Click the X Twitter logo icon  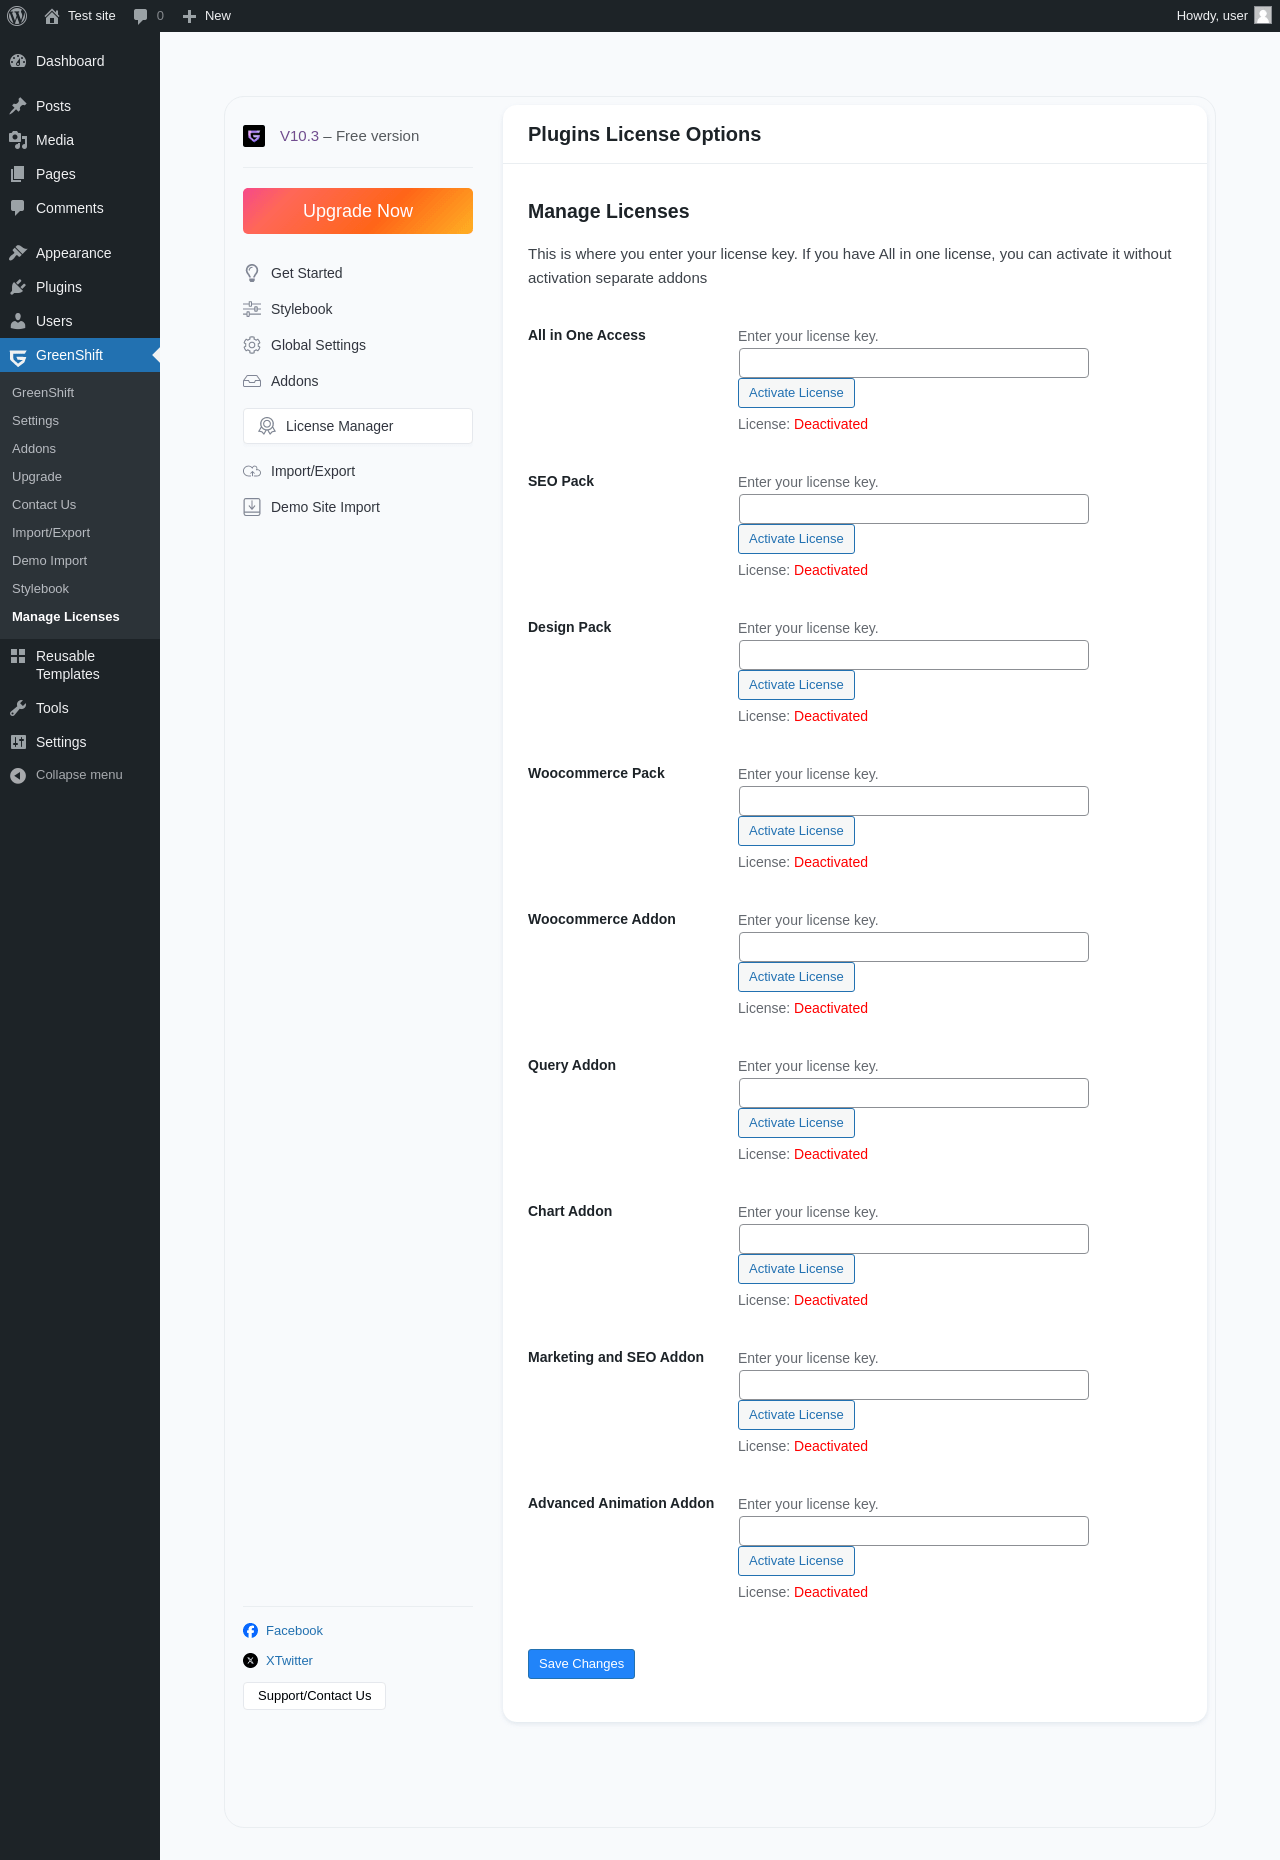point(250,1661)
